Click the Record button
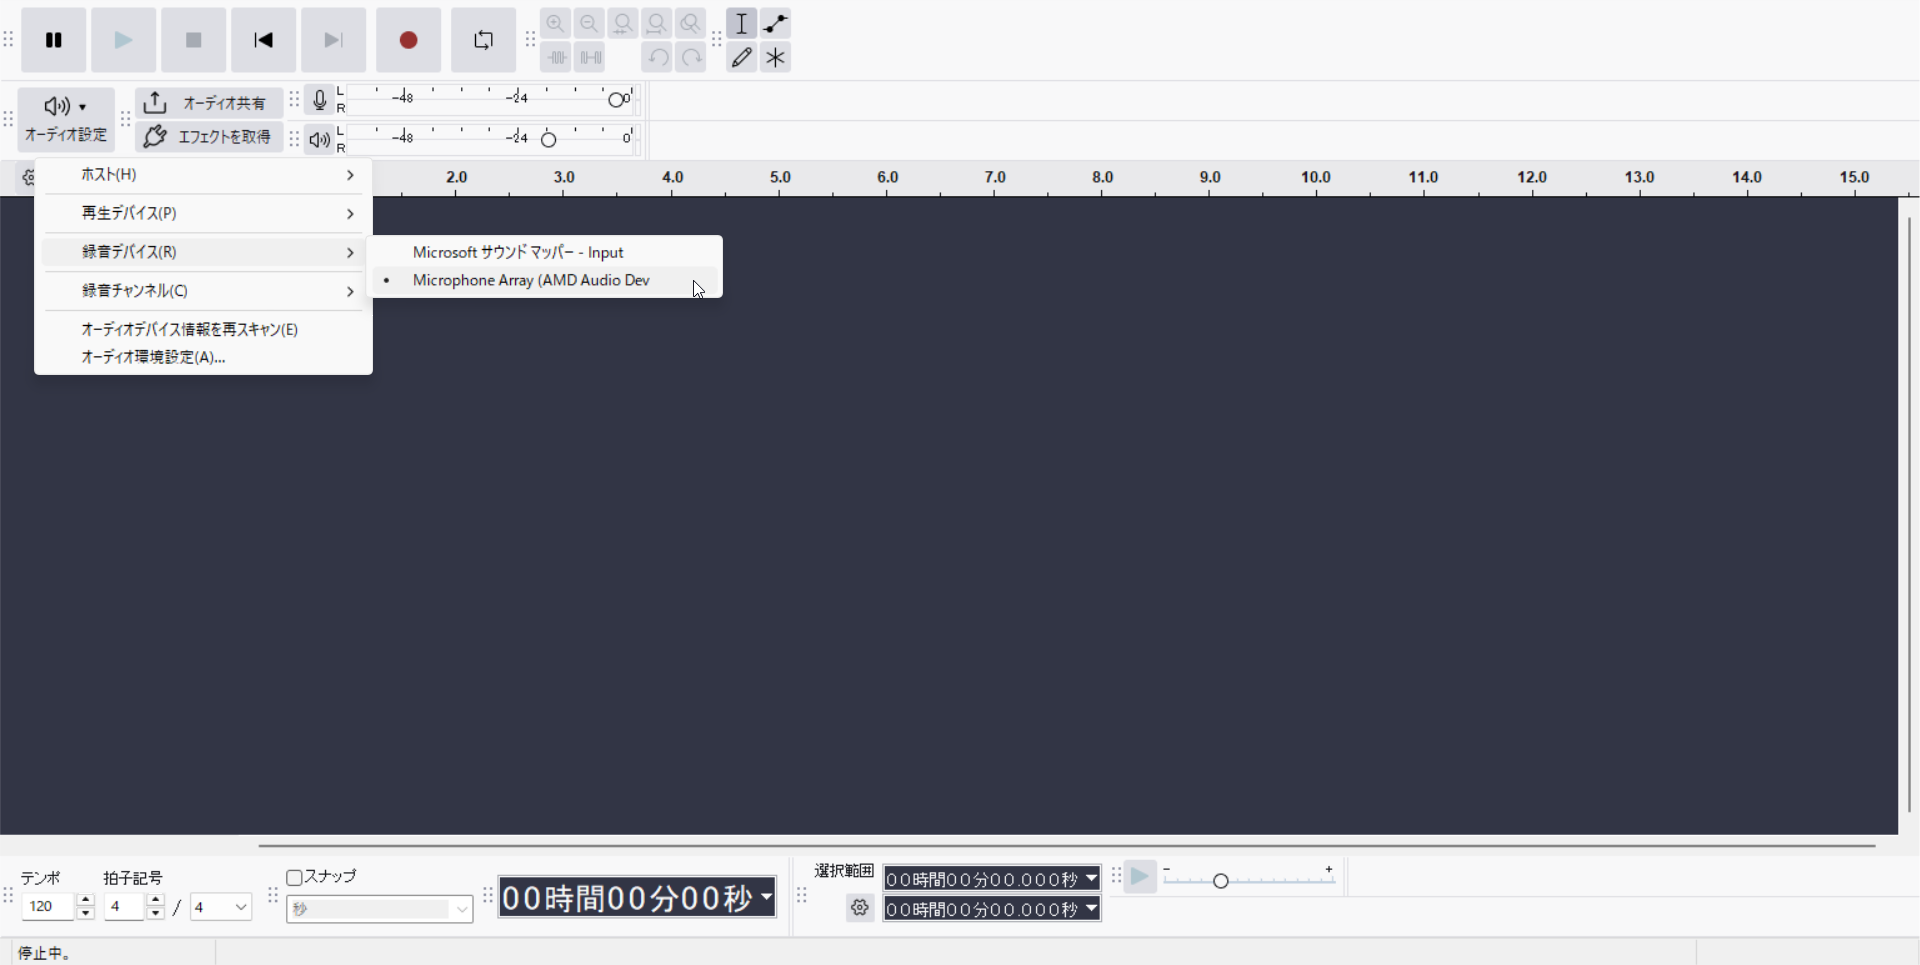 408,40
